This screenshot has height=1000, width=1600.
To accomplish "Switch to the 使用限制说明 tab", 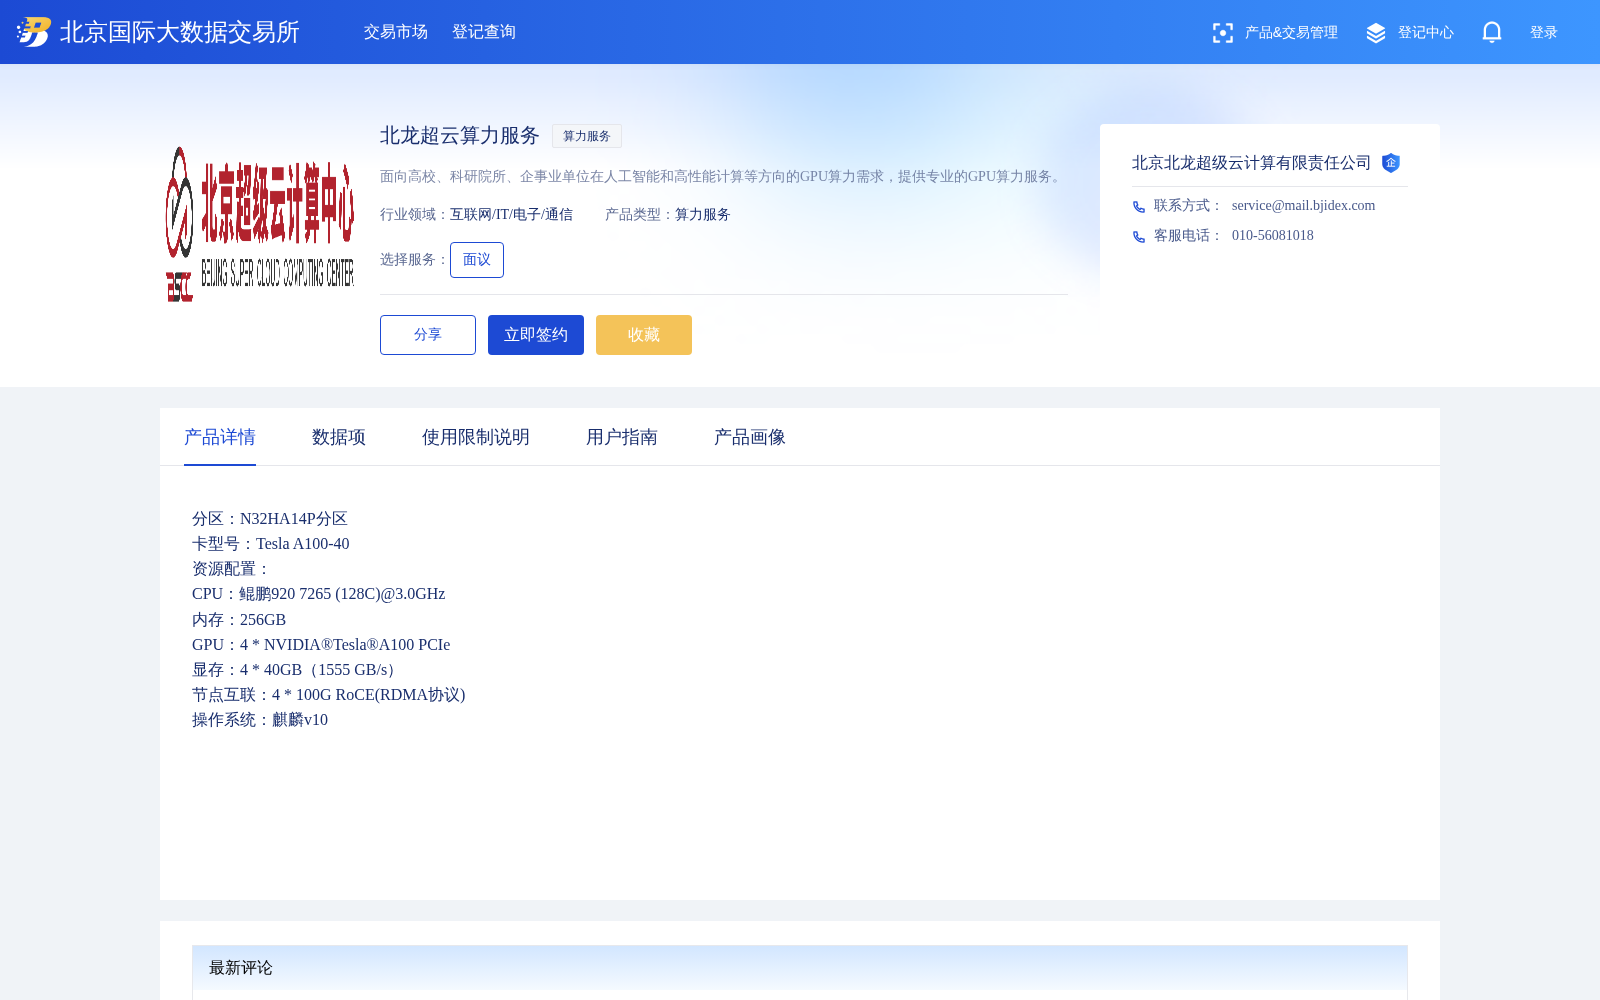I will [x=476, y=437].
